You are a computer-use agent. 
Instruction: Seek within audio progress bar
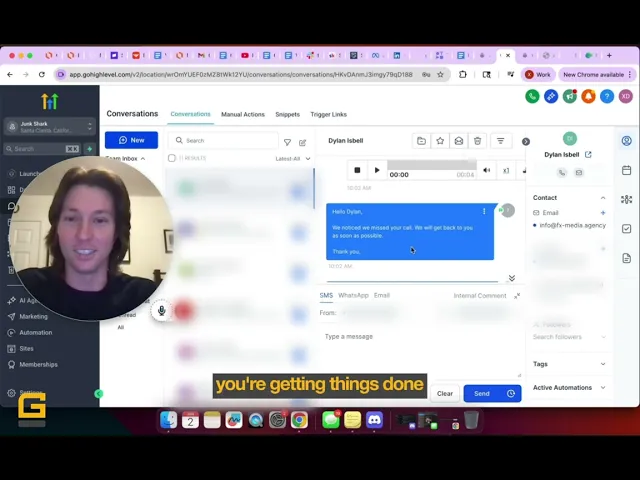click(432, 165)
